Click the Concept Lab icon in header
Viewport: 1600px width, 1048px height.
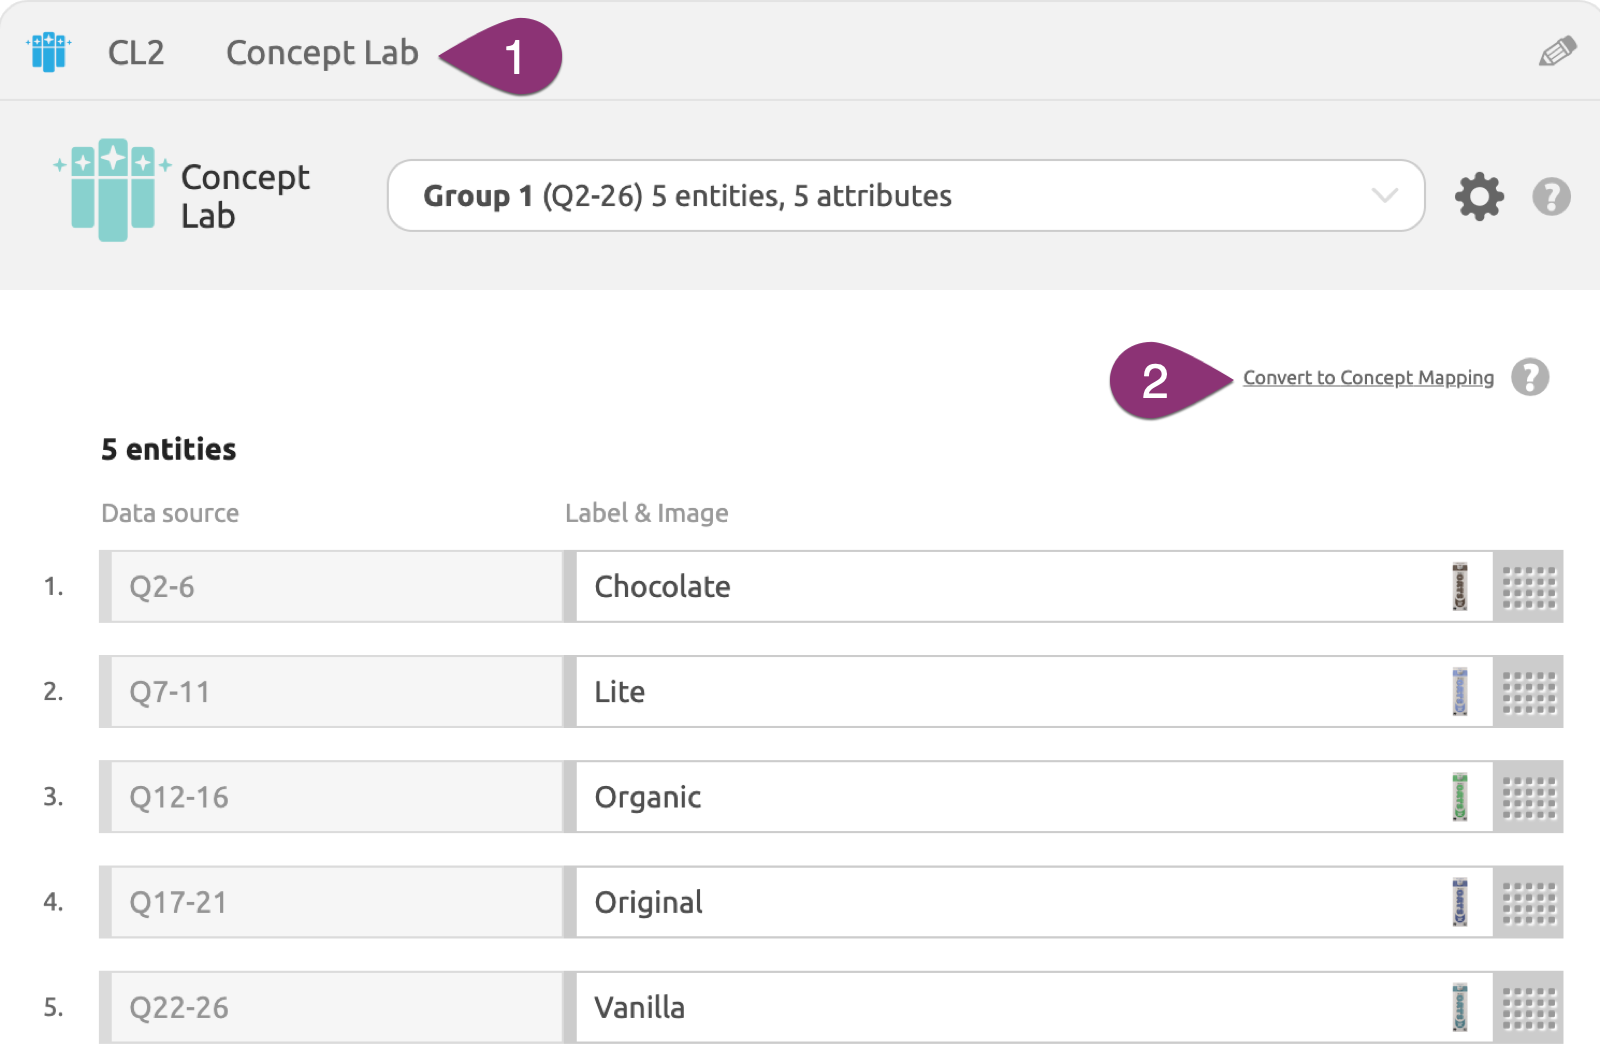pos(48,52)
